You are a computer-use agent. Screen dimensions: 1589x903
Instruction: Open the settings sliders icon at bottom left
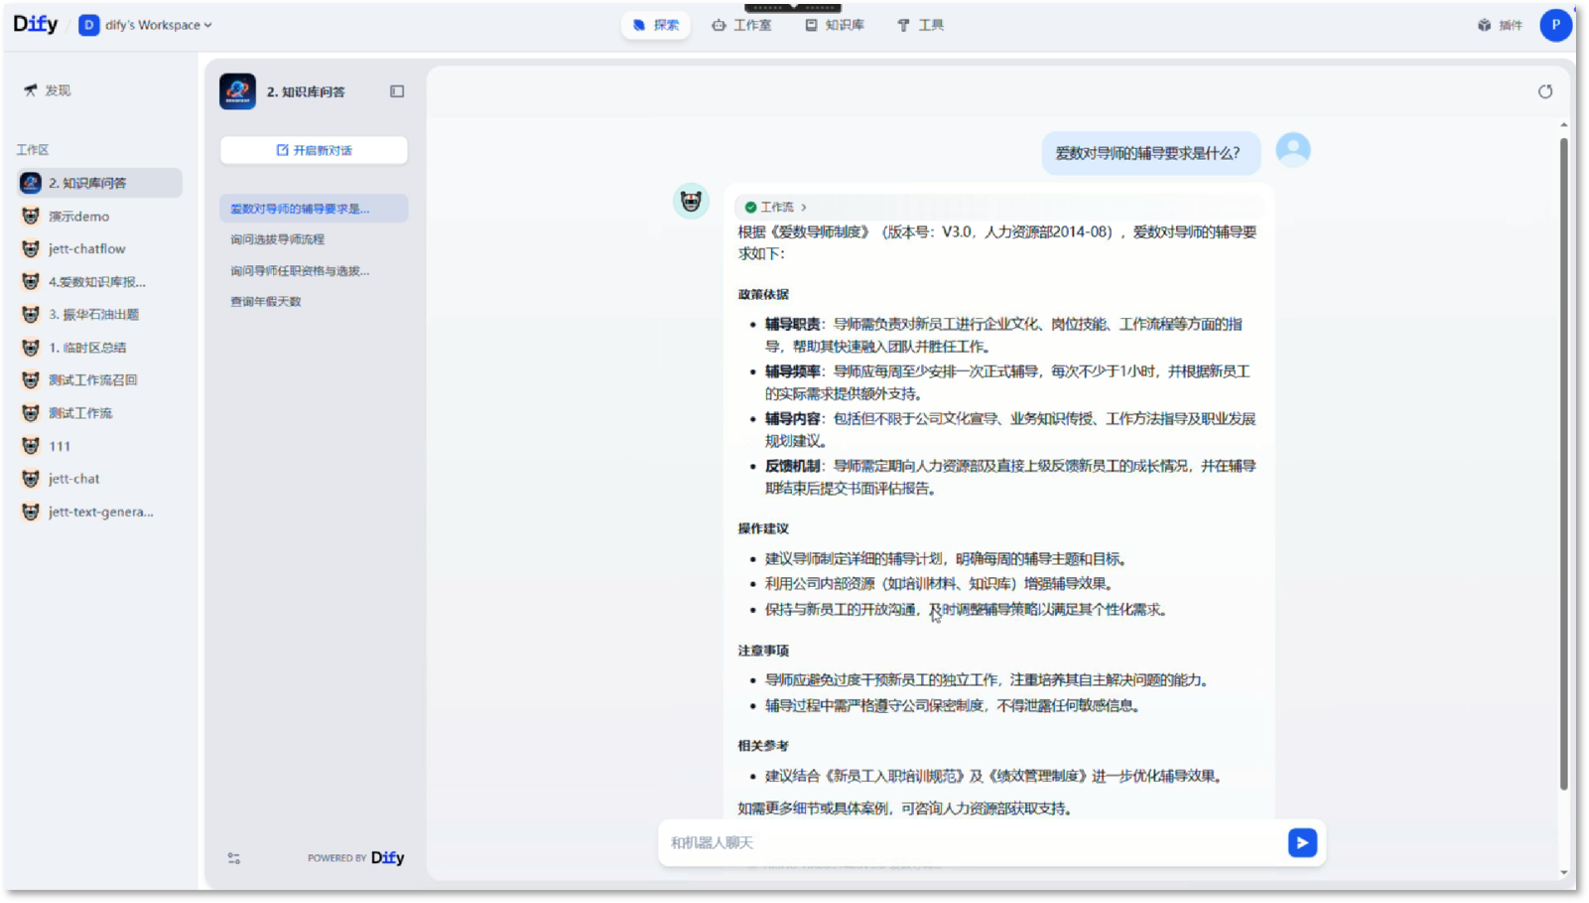pyautogui.click(x=234, y=858)
